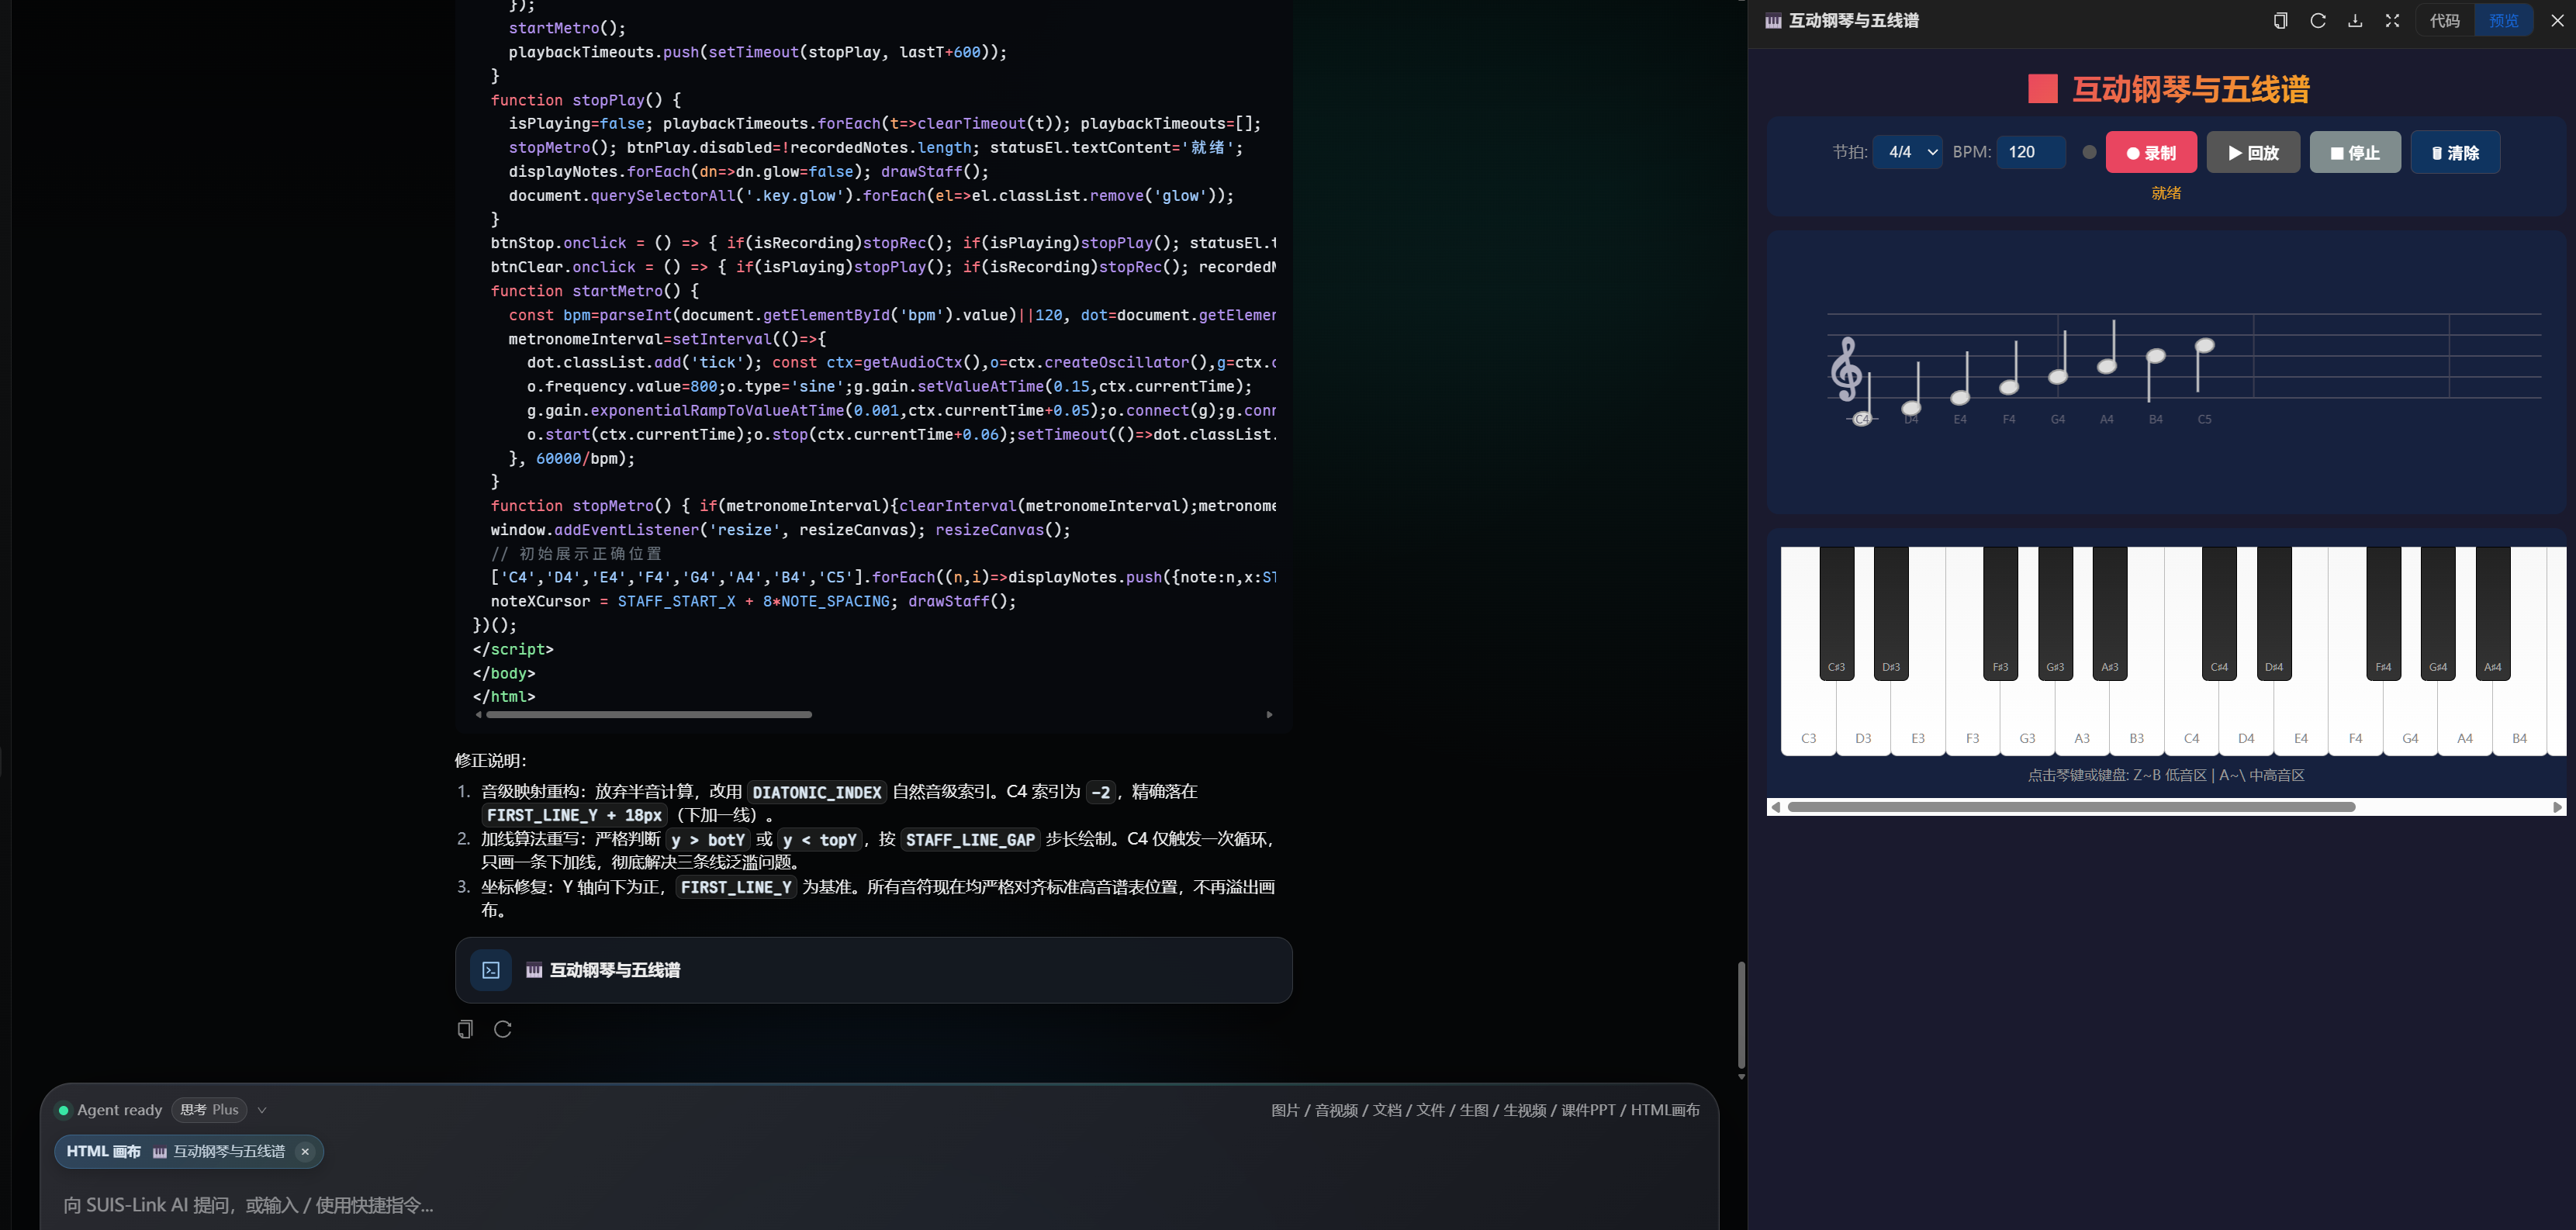Play the D#3 black key

click(1891, 613)
